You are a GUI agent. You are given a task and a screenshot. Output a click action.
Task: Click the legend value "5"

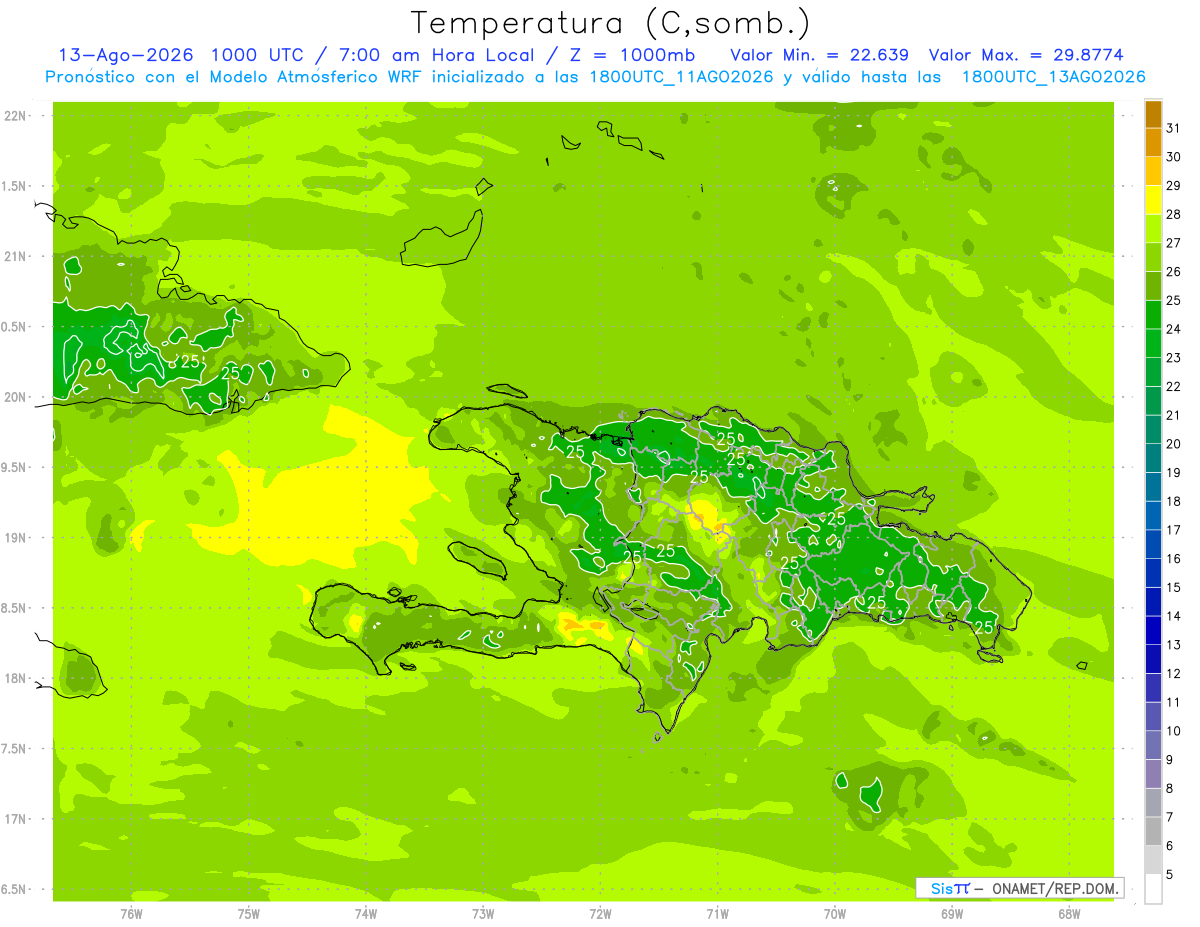coord(1170,874)
